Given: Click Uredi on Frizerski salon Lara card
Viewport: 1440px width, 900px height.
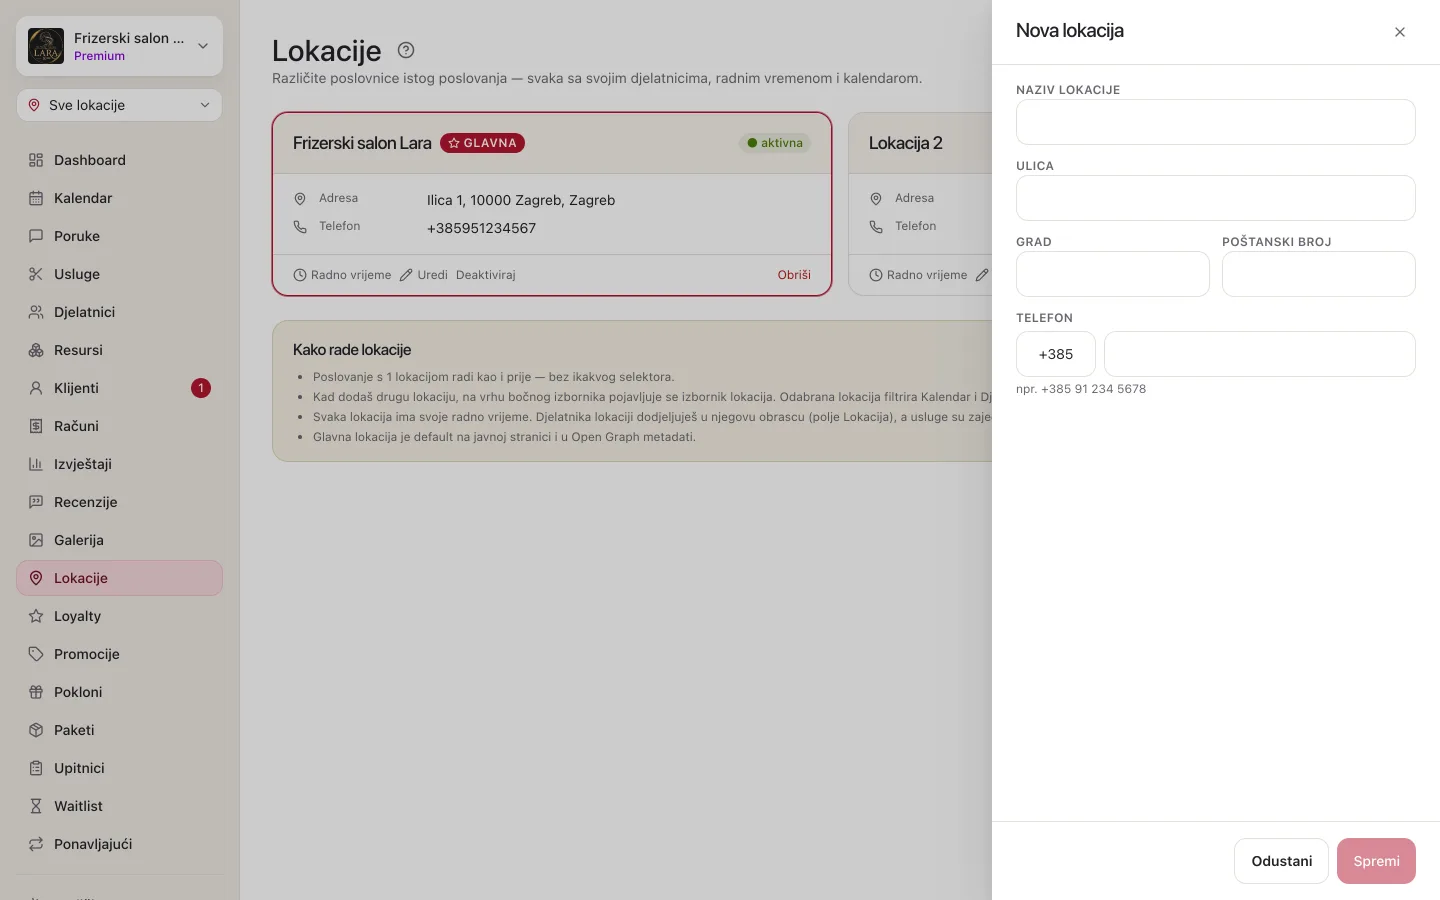Looking at the screenshot, I should tap(424, 275).
